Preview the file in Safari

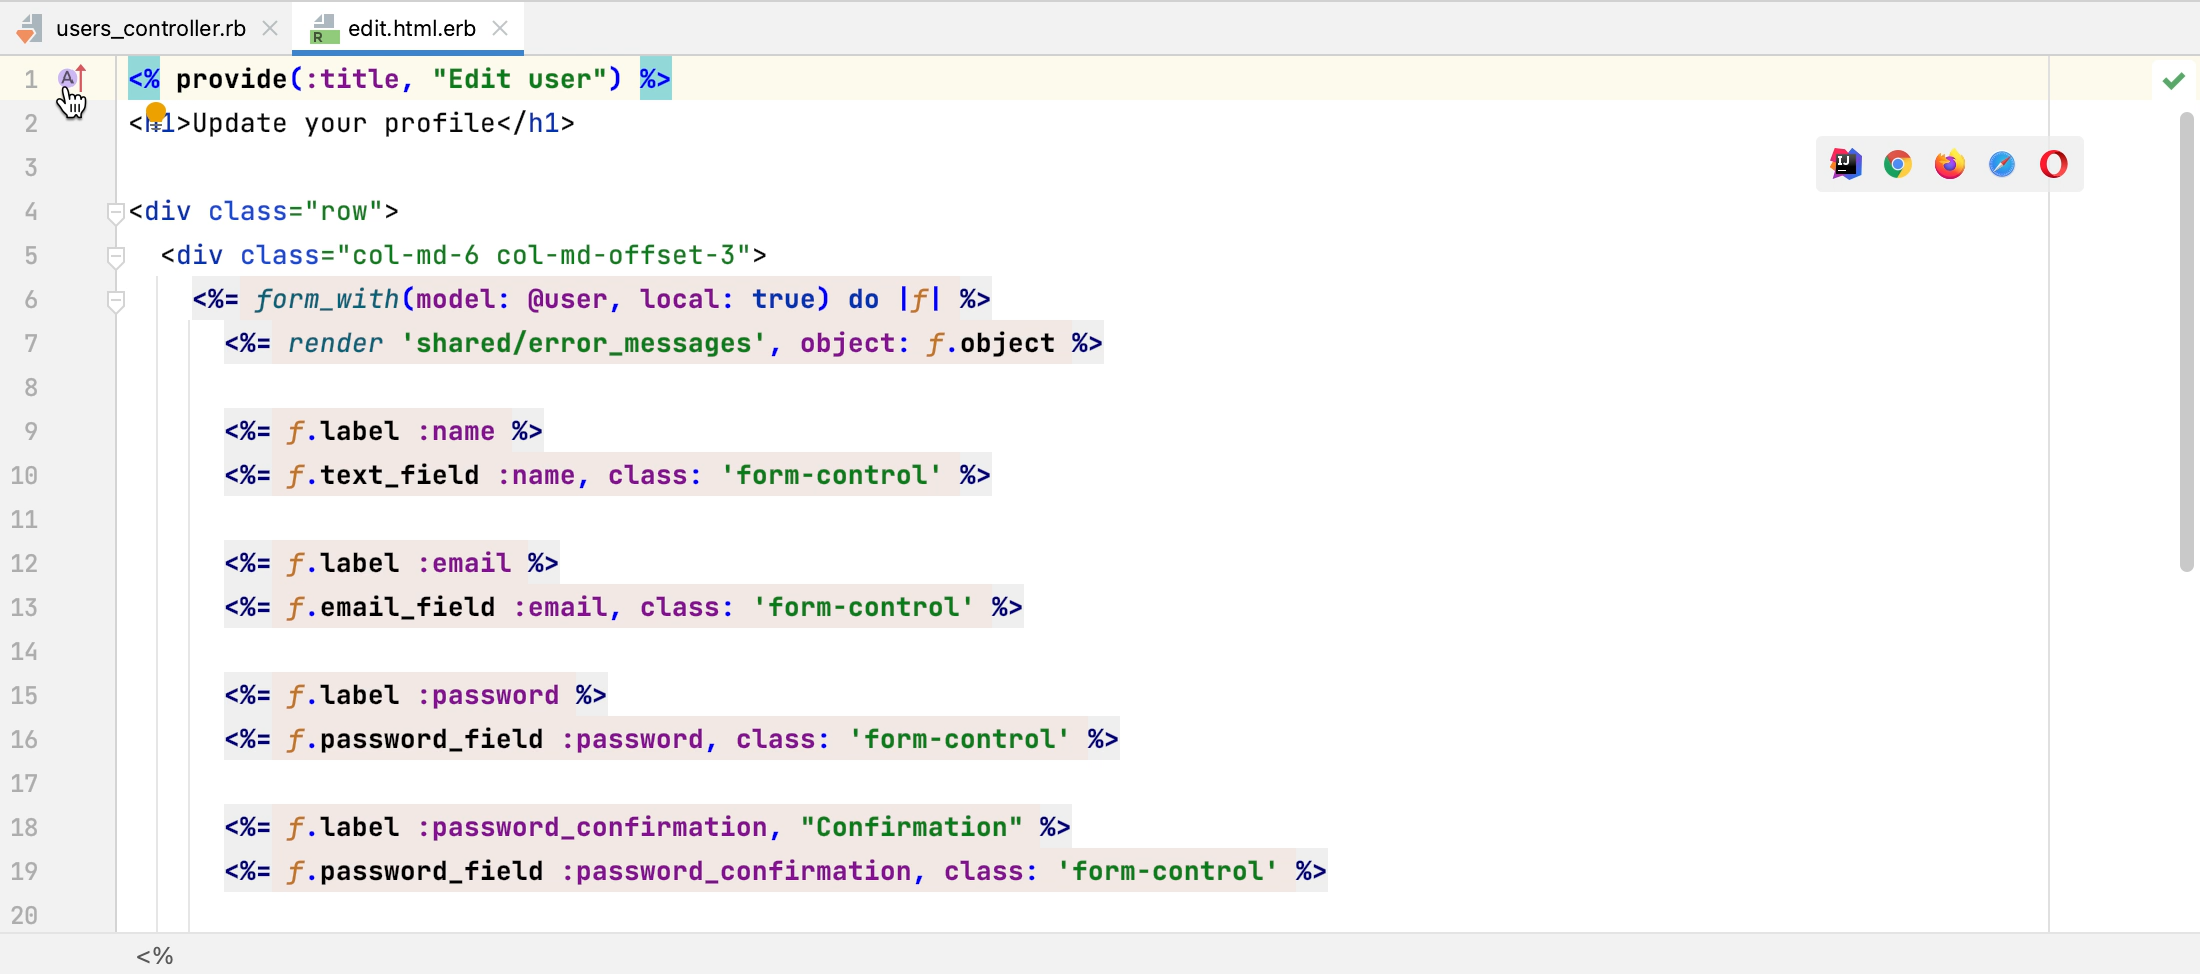tap(2001, 164)
